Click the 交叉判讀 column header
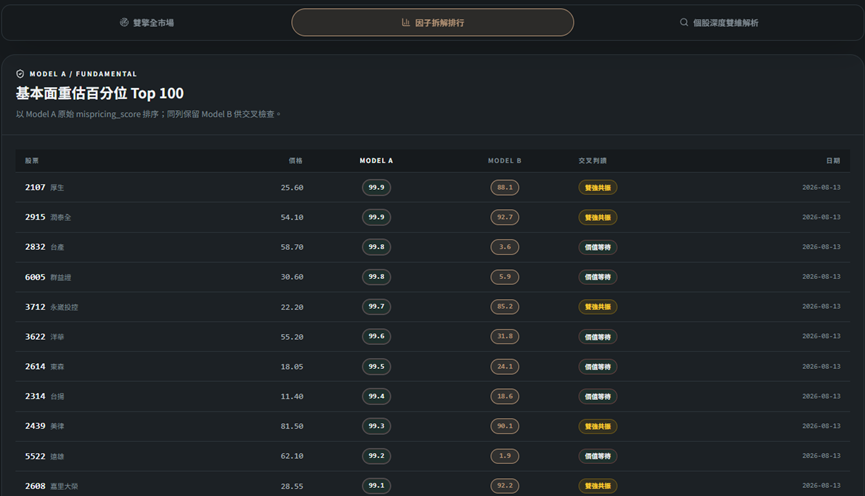865x496 pixels. (x=592, y=161)
